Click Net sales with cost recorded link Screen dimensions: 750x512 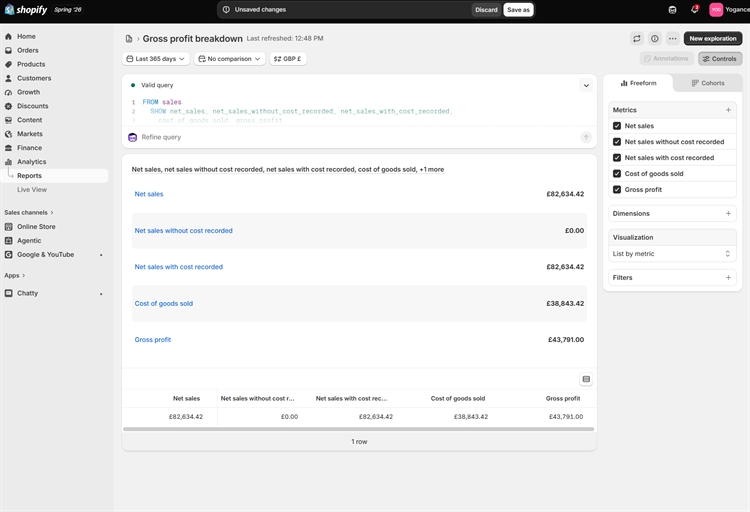tap(178, 267)
